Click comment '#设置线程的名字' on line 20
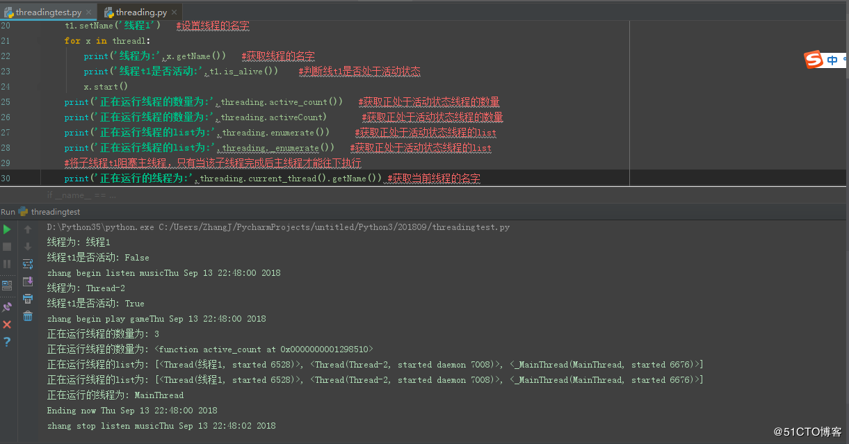The image size is (849, 444). tap(213, 25)
